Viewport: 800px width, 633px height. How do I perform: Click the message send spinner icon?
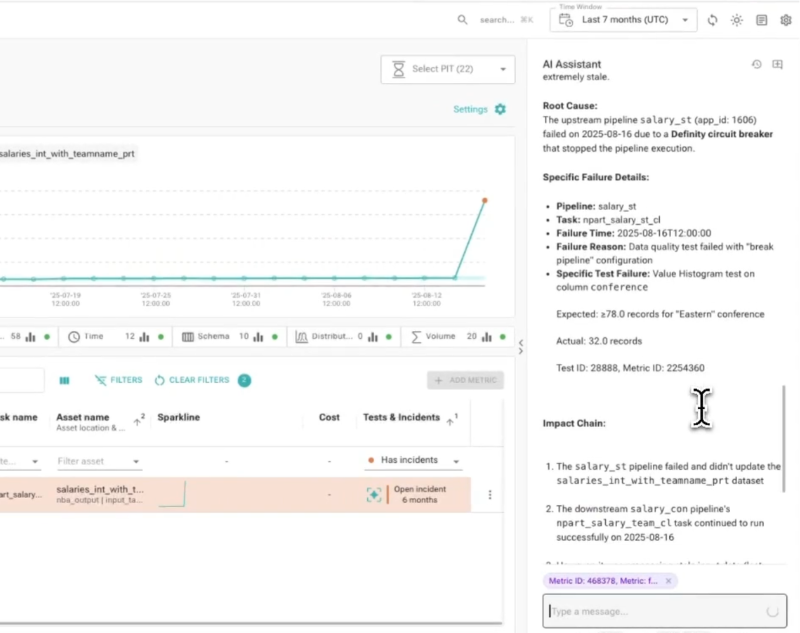772,611
